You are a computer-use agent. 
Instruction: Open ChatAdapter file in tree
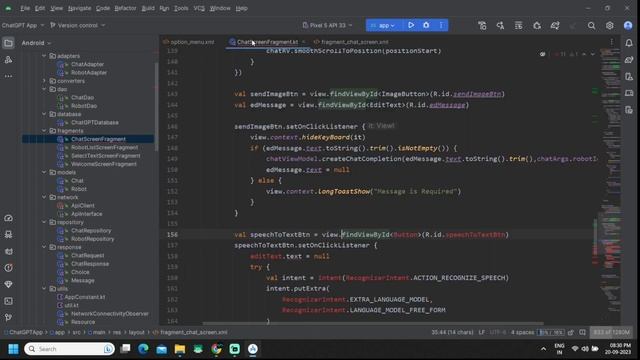tap(87, 64)
